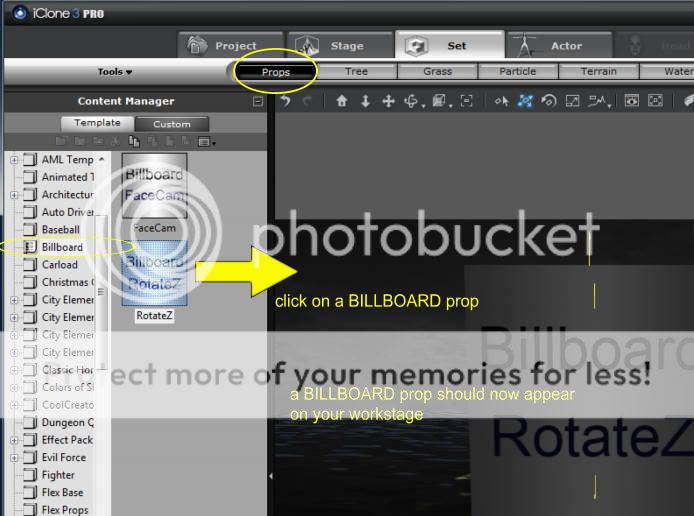Select the scale cube tool
694x516 pixels.
439,101
